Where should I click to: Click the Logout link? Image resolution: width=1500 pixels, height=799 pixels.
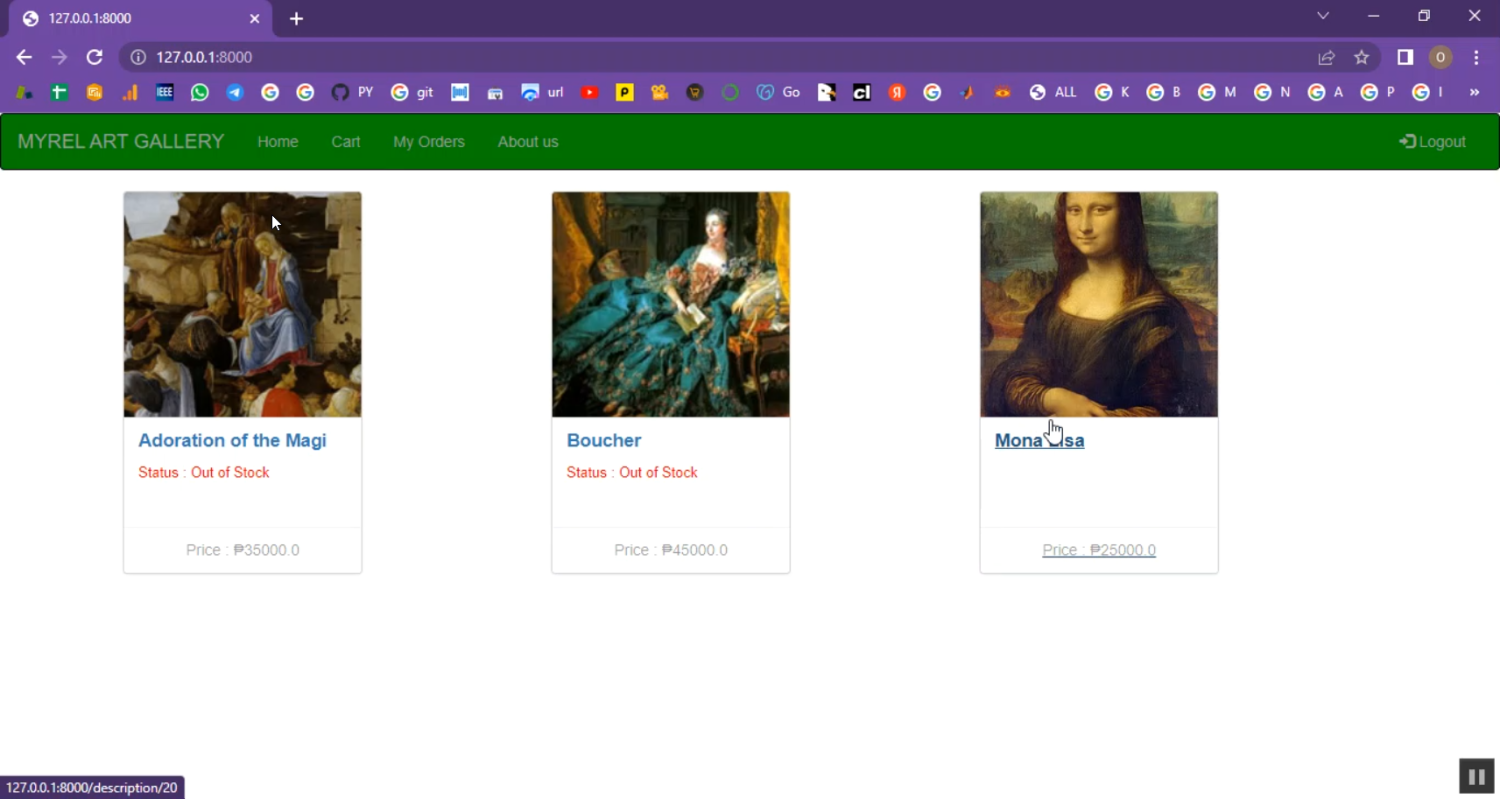pyautogui.click(x=1432, y=142)
